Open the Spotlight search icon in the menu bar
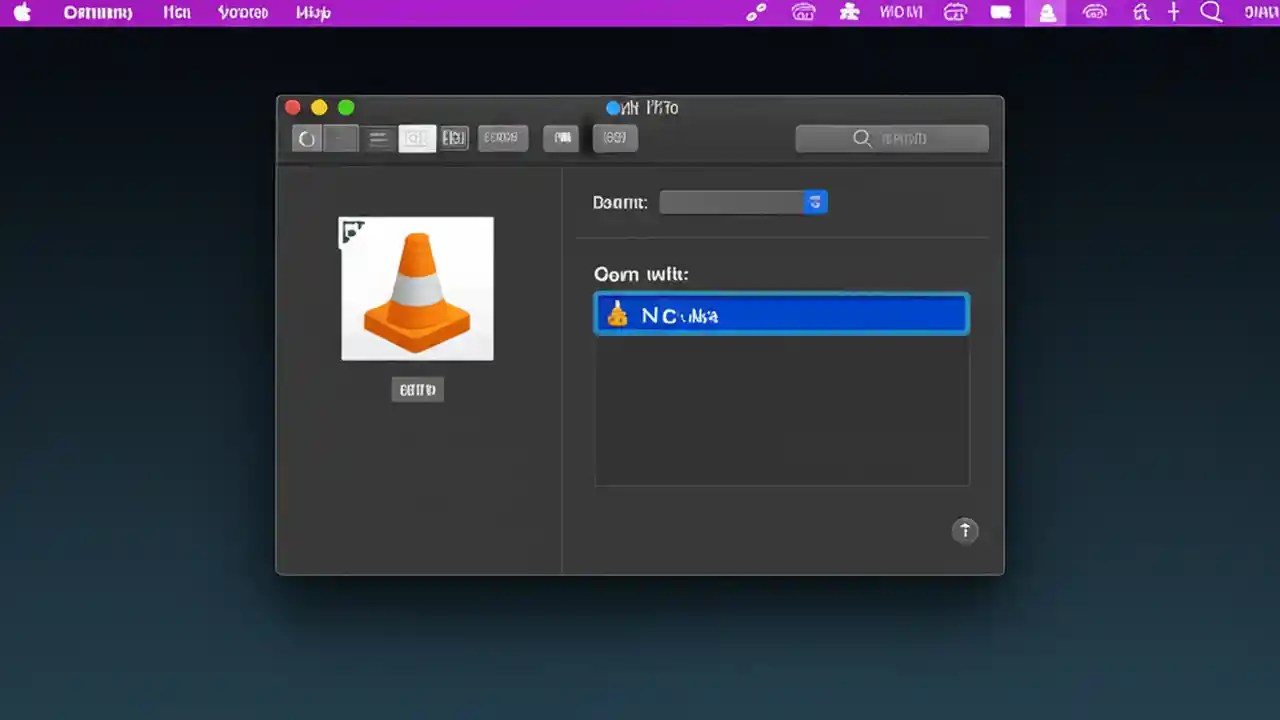The image size is (1280, 720). (1211, 12)
